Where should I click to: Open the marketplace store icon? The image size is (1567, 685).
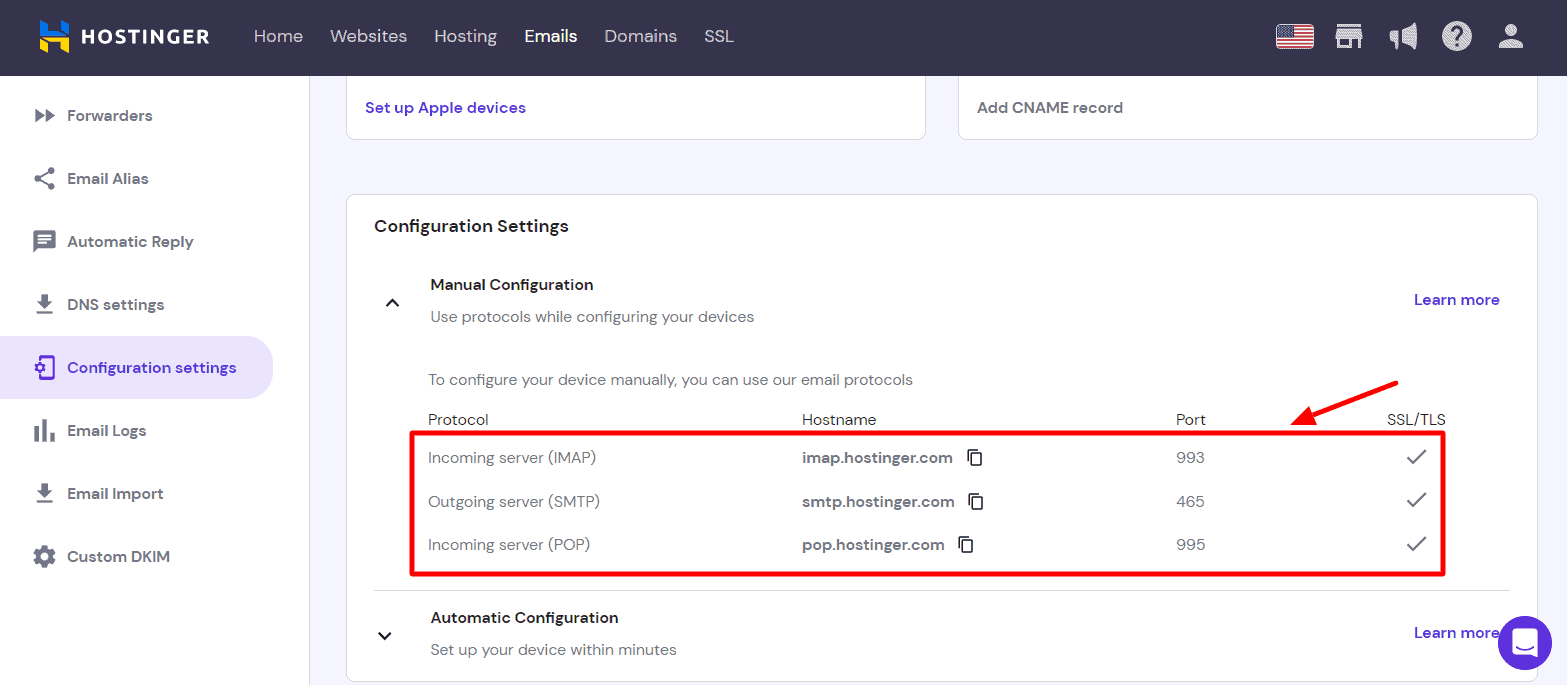1349,37
